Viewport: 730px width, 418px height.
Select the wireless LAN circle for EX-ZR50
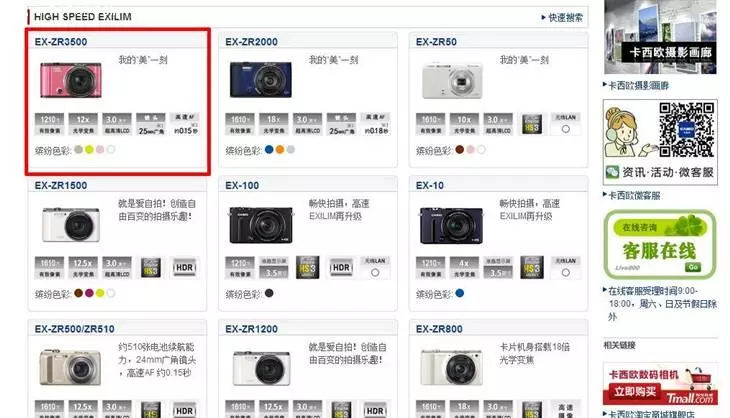(565, 129)
